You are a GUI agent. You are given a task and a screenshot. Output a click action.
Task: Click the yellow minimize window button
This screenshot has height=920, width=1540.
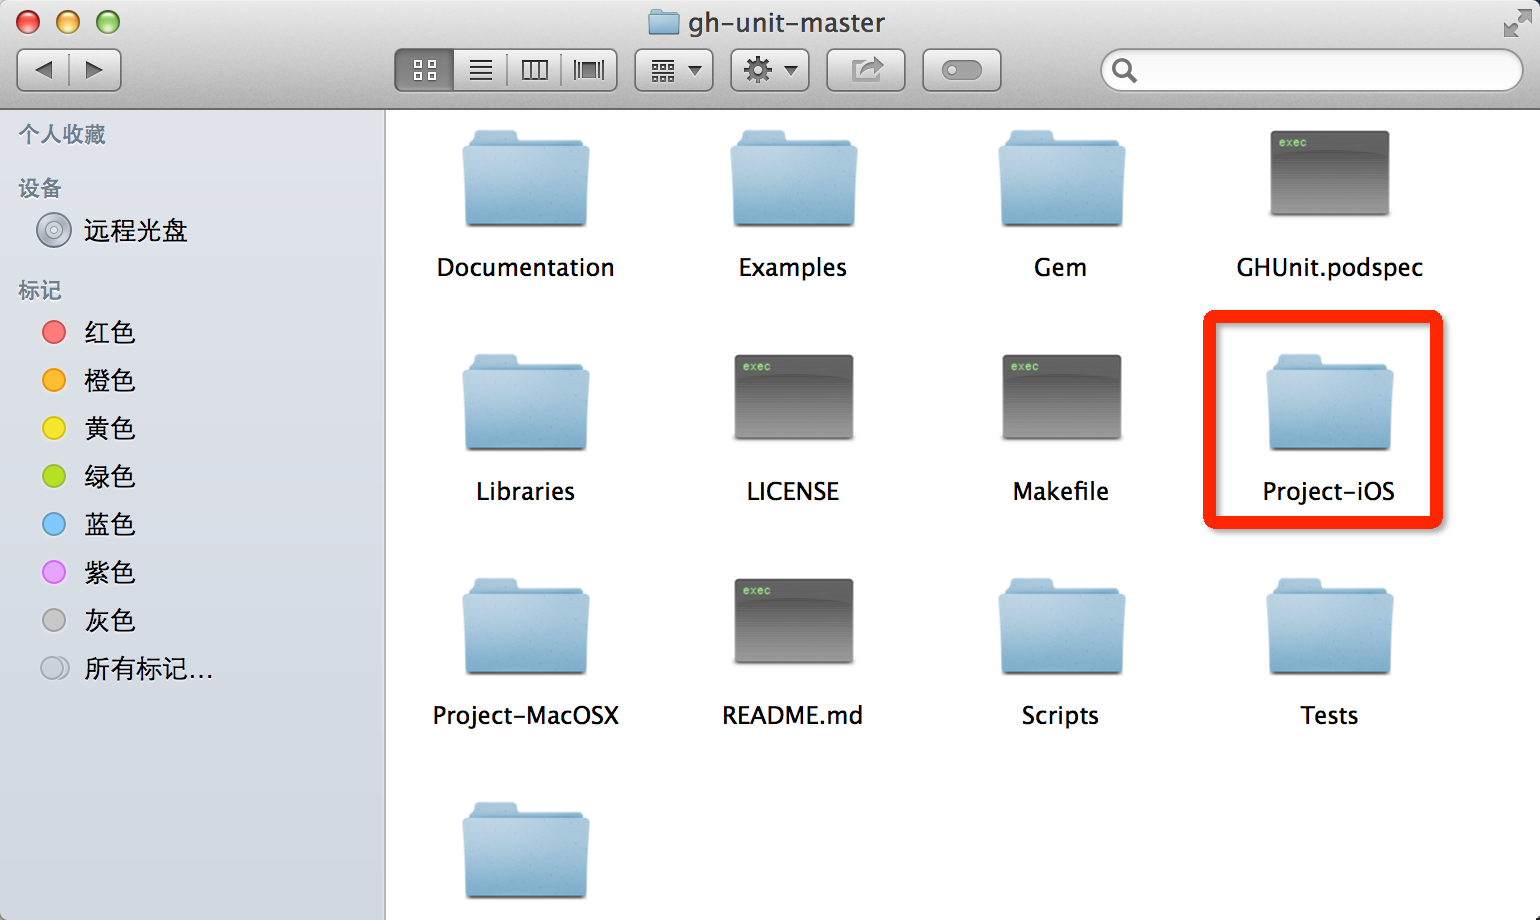[68, 22]
